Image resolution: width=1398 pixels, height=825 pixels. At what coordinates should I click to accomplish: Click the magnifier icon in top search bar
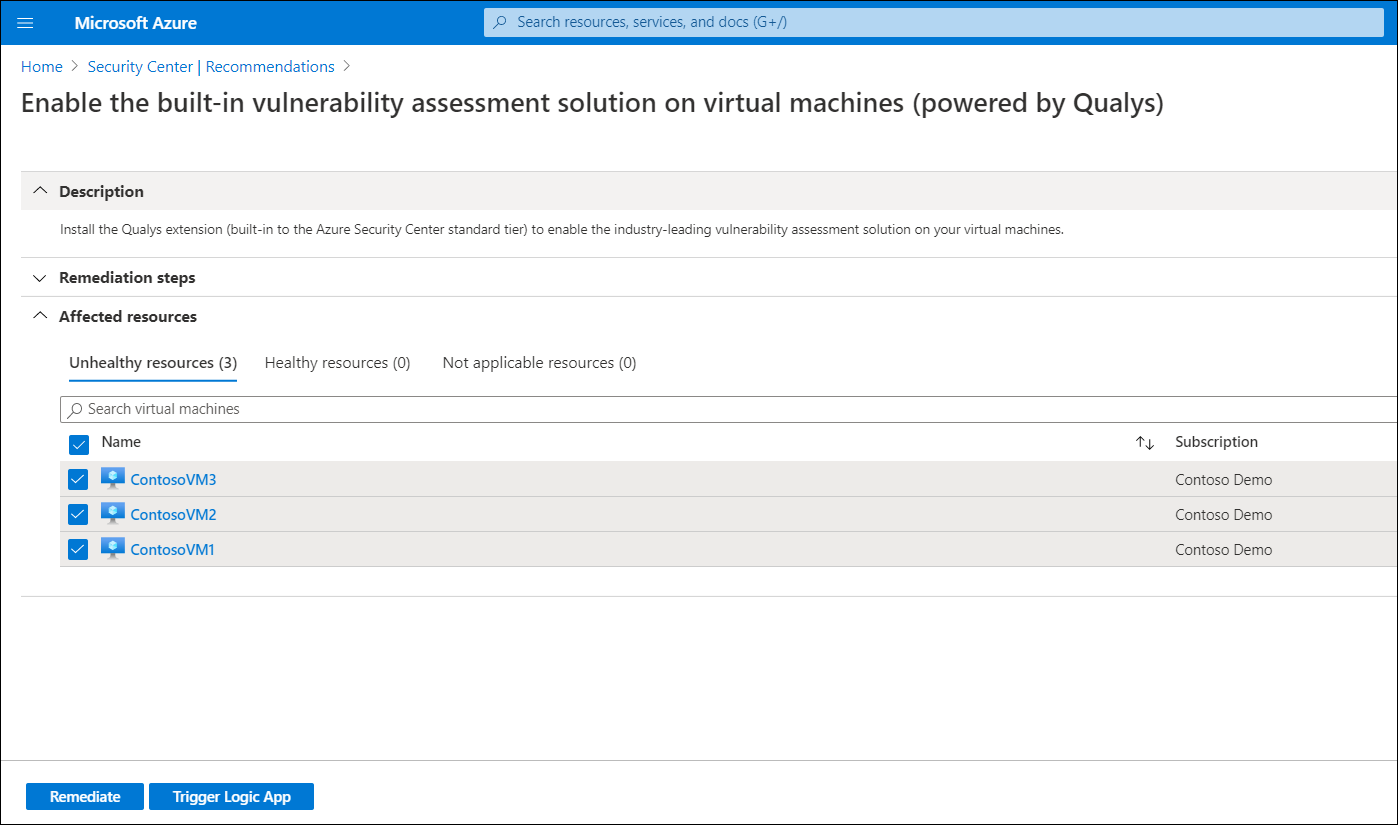[x=500, y=22]
